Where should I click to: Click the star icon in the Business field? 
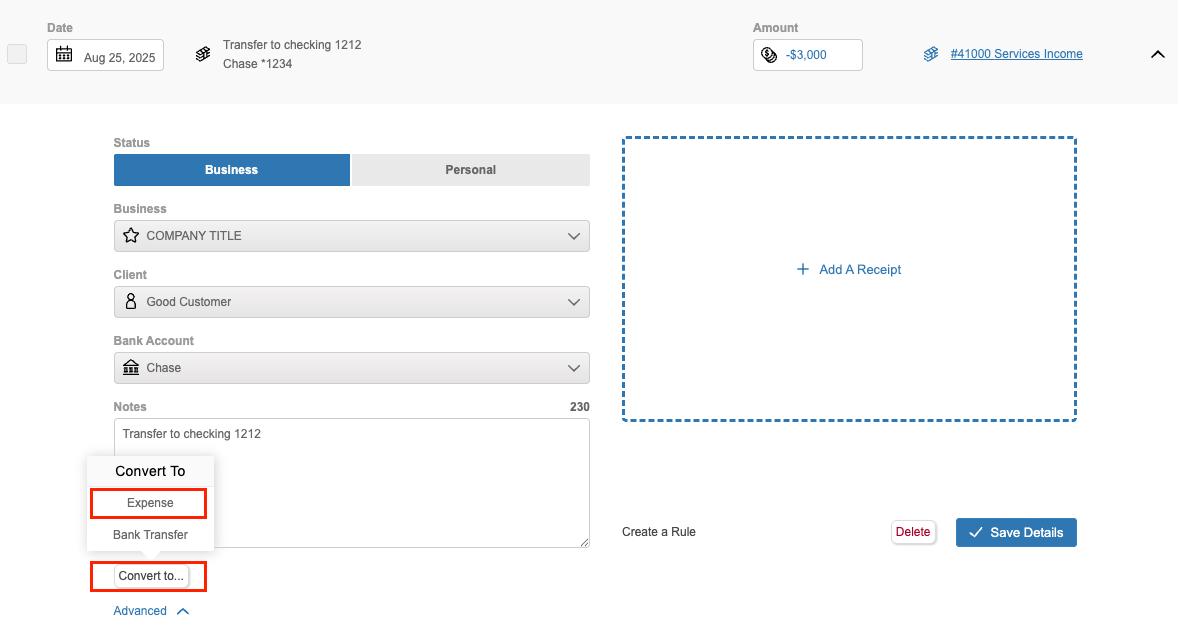tap(130, 236)
